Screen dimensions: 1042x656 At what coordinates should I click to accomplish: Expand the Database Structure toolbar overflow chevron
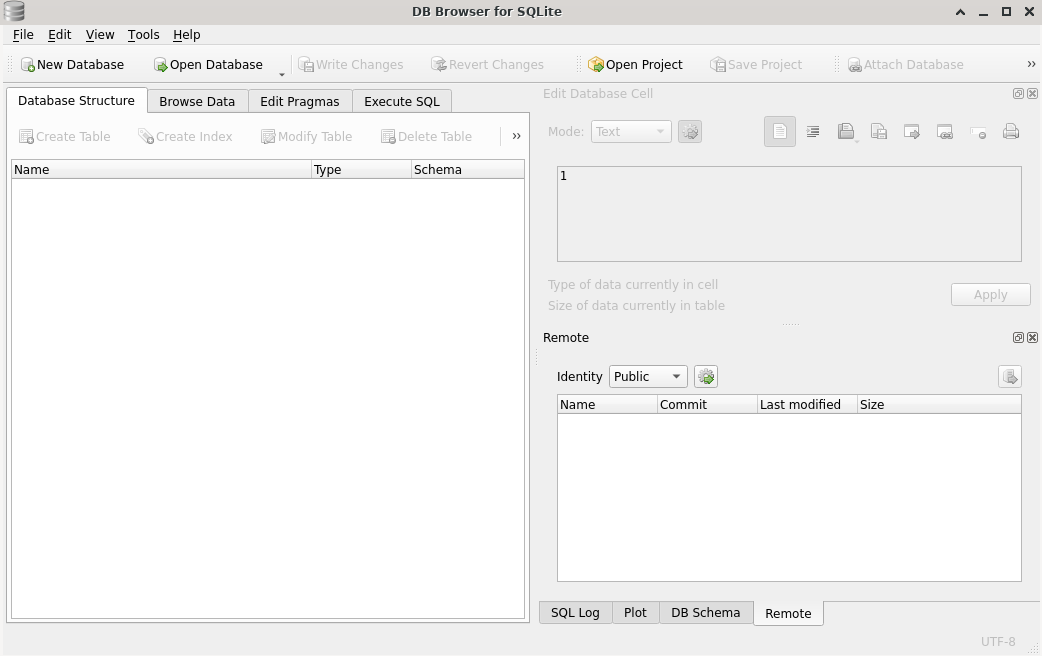click(516, 136)
